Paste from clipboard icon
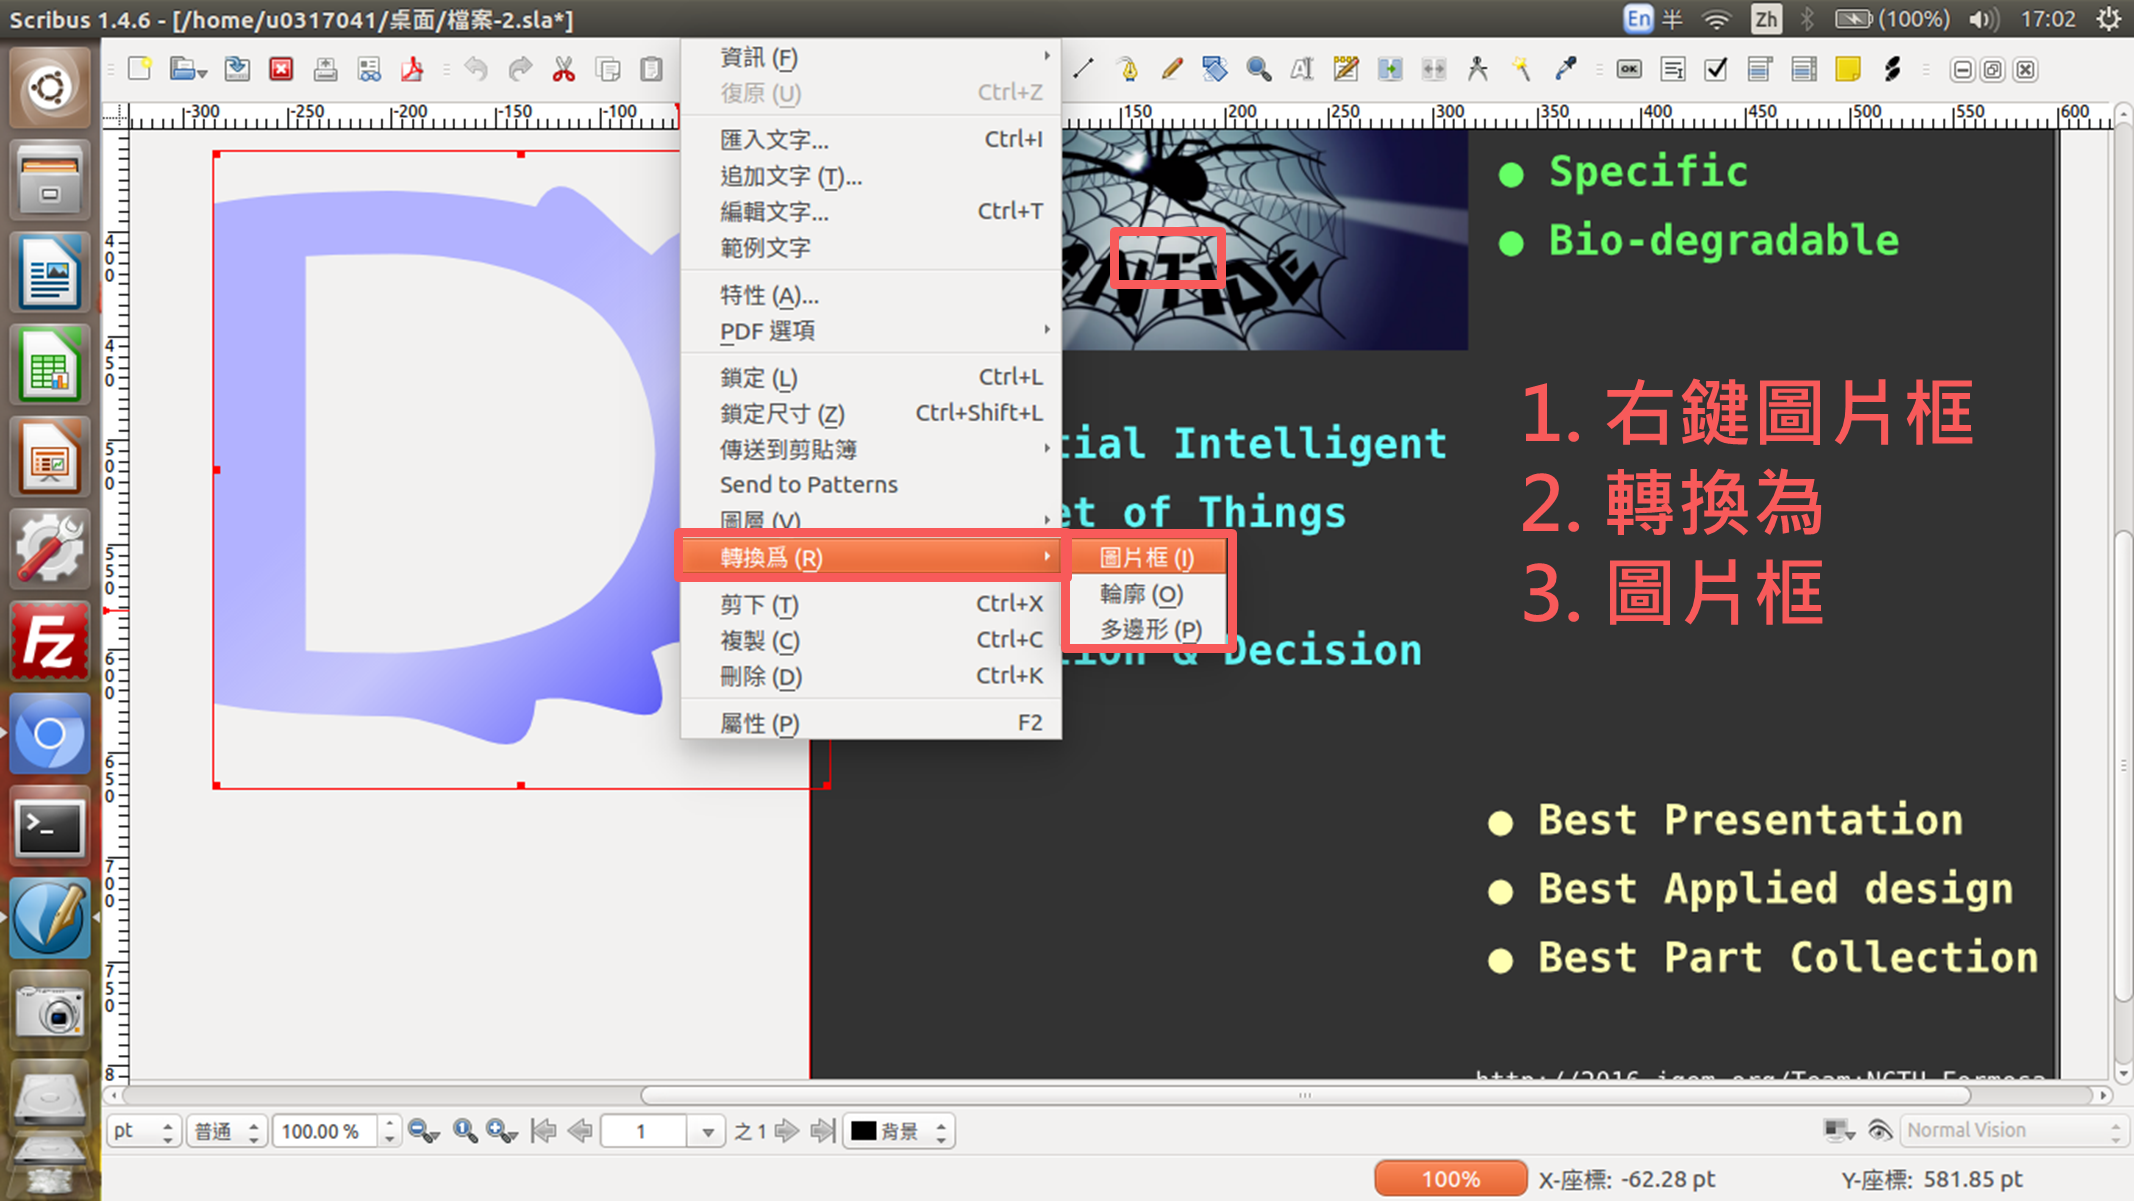Screen dimensions: 2134x1201 pyautogui.click(x=652, y=69)
